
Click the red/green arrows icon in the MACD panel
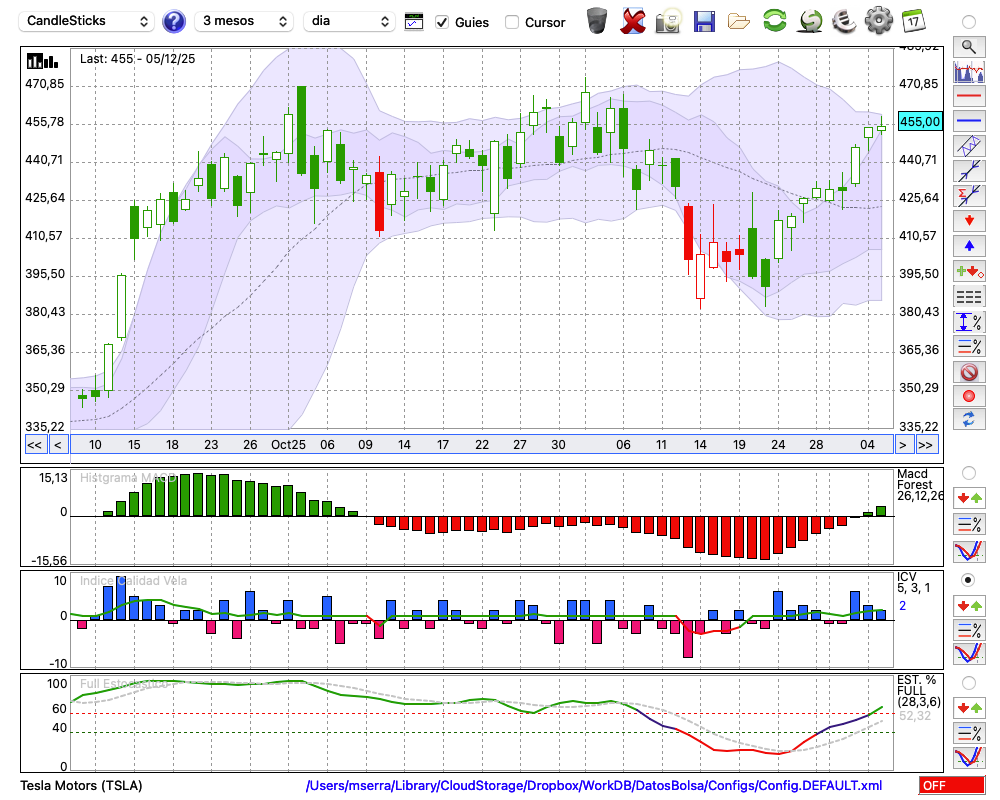pos(969,498)
